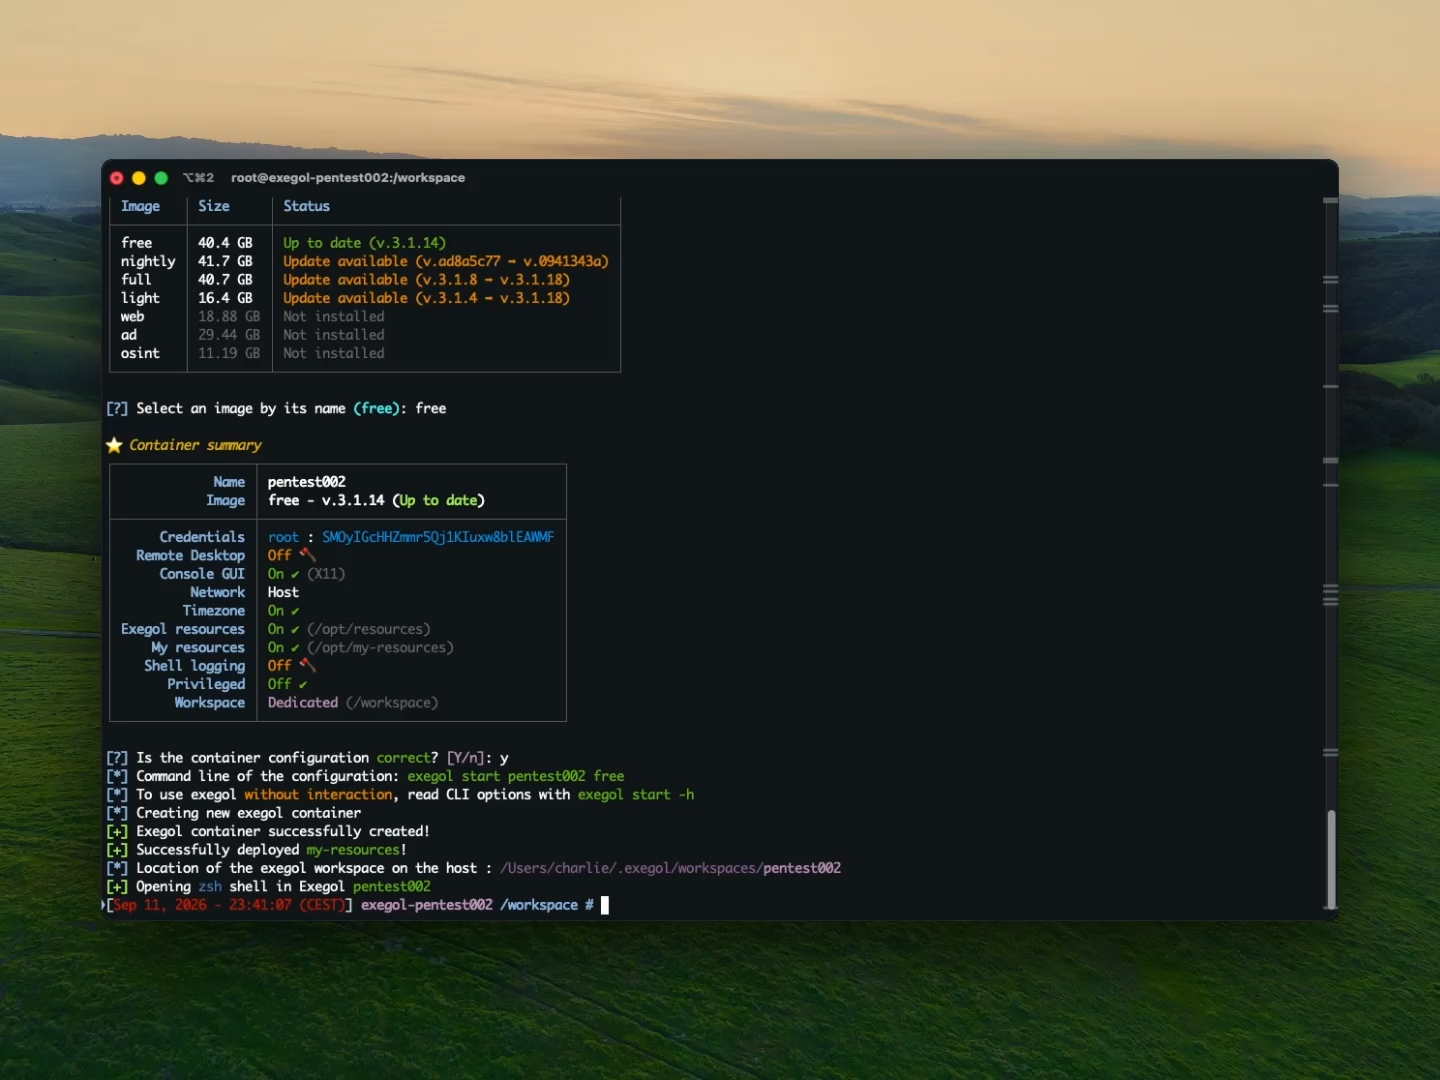Click the '40.4 GB' size cell
This screenshot has height=1080, width=1440.
point(225,243)
